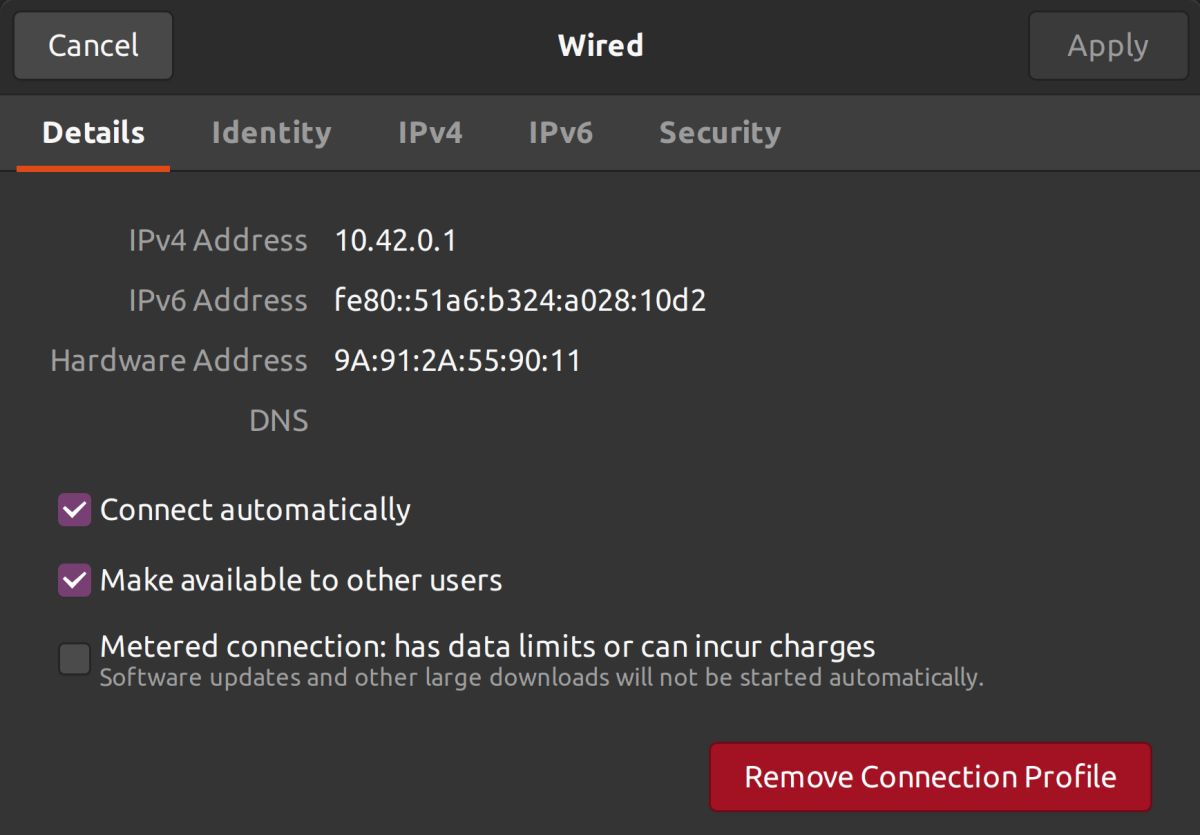Click the Wired dialog title
The height and width of the screenshot is (835, 1200).
pyautogui.click(x=600, y=46)
